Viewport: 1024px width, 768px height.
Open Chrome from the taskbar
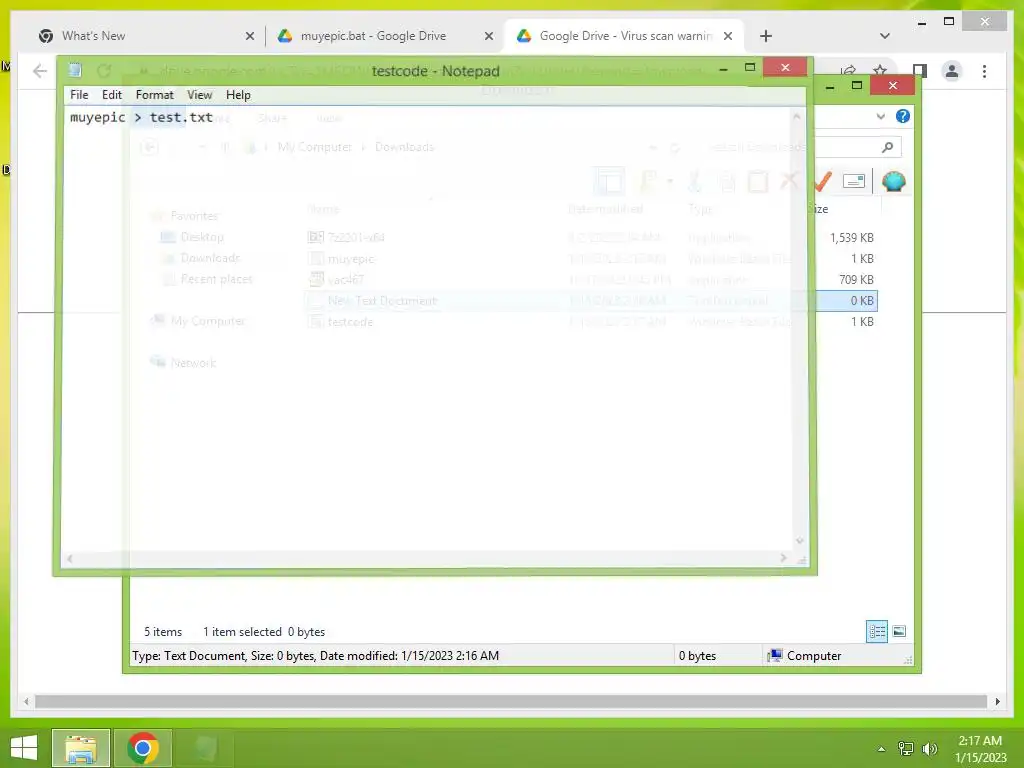[x=143, y=748]
